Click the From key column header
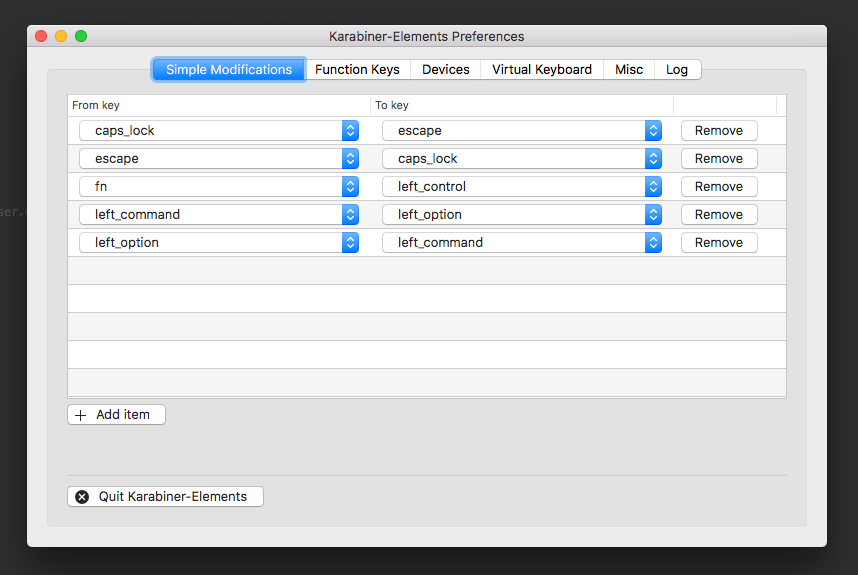The width and height of the screenshot is (858, 575). [219, 105]
